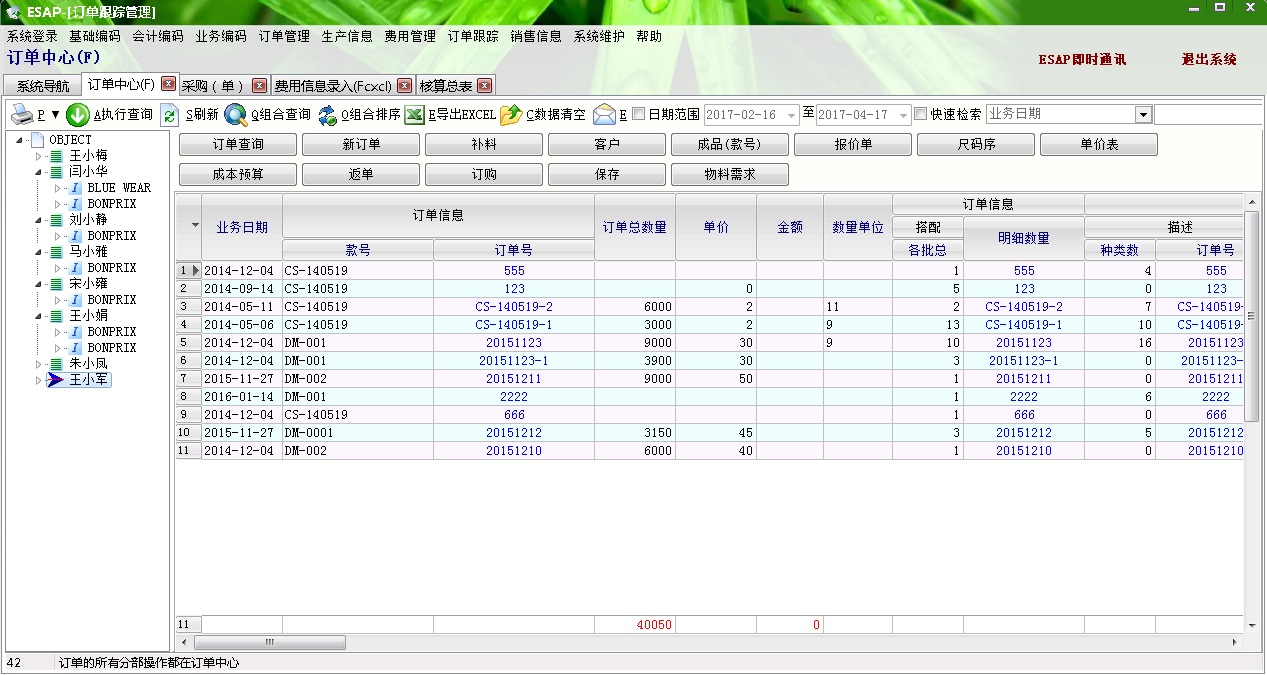Click the horizontal scrollbar thumb under the grid
Viewport: 1267px width, 675px height.
pyautogui.click(x=270, y=642)
